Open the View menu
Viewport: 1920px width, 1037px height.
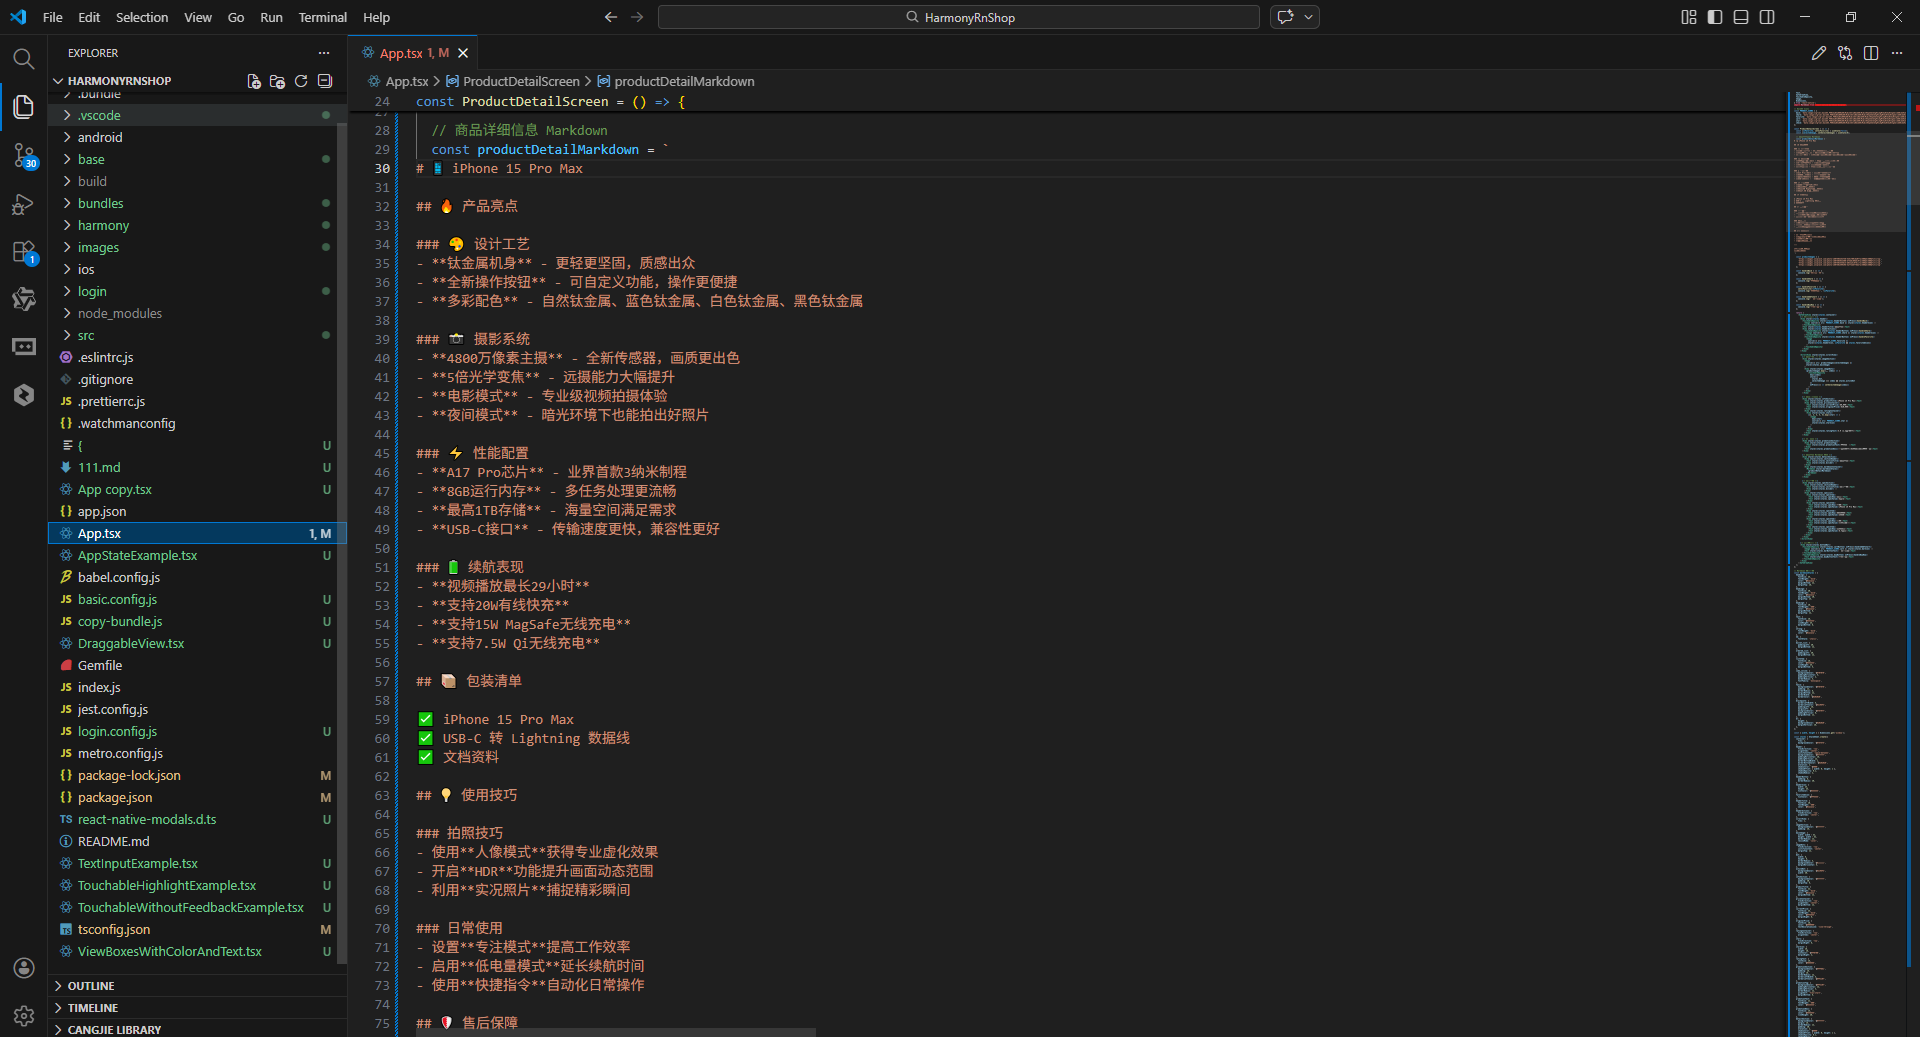pos(198,17)
